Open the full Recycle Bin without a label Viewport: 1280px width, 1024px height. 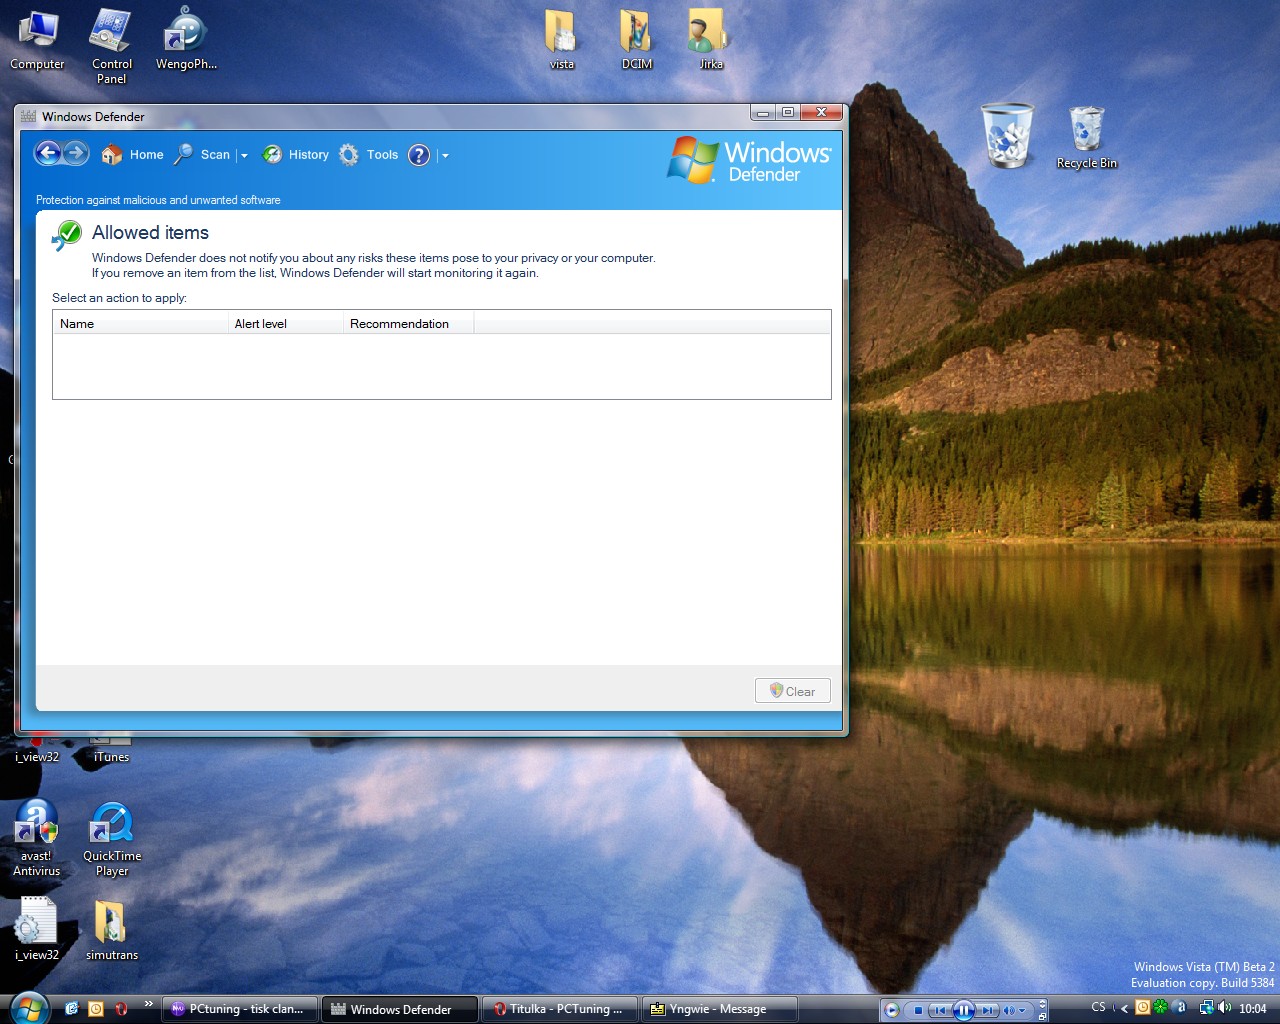coord(1007,135)
